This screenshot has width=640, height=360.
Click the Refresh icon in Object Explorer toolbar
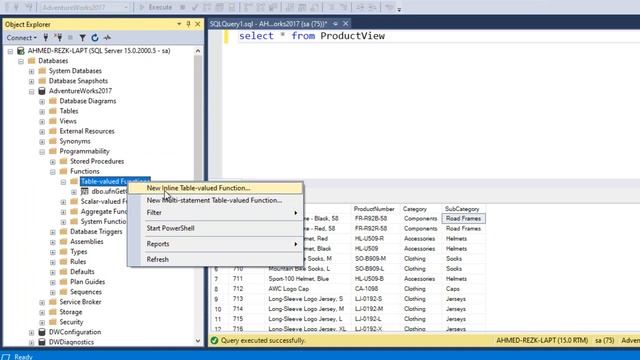pyautogui.click(x=95, y=38)
